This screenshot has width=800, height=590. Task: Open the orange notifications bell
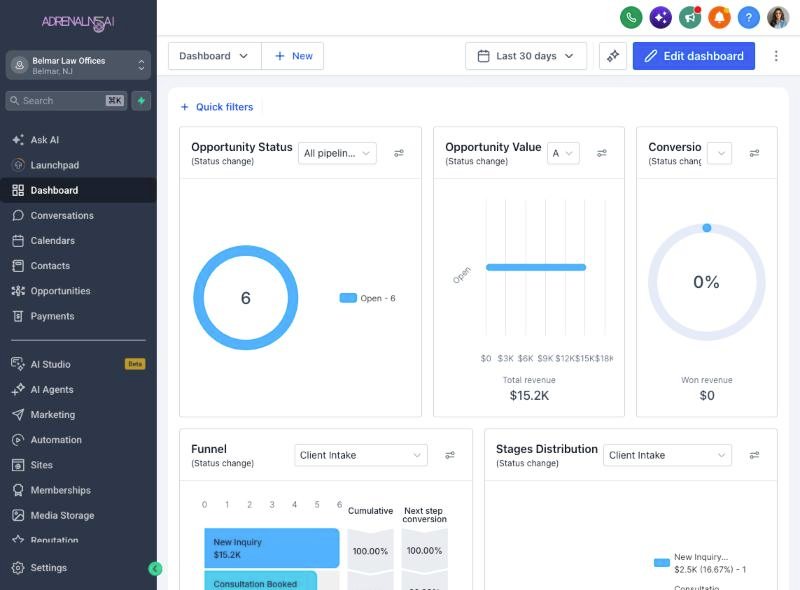(719, 18)
